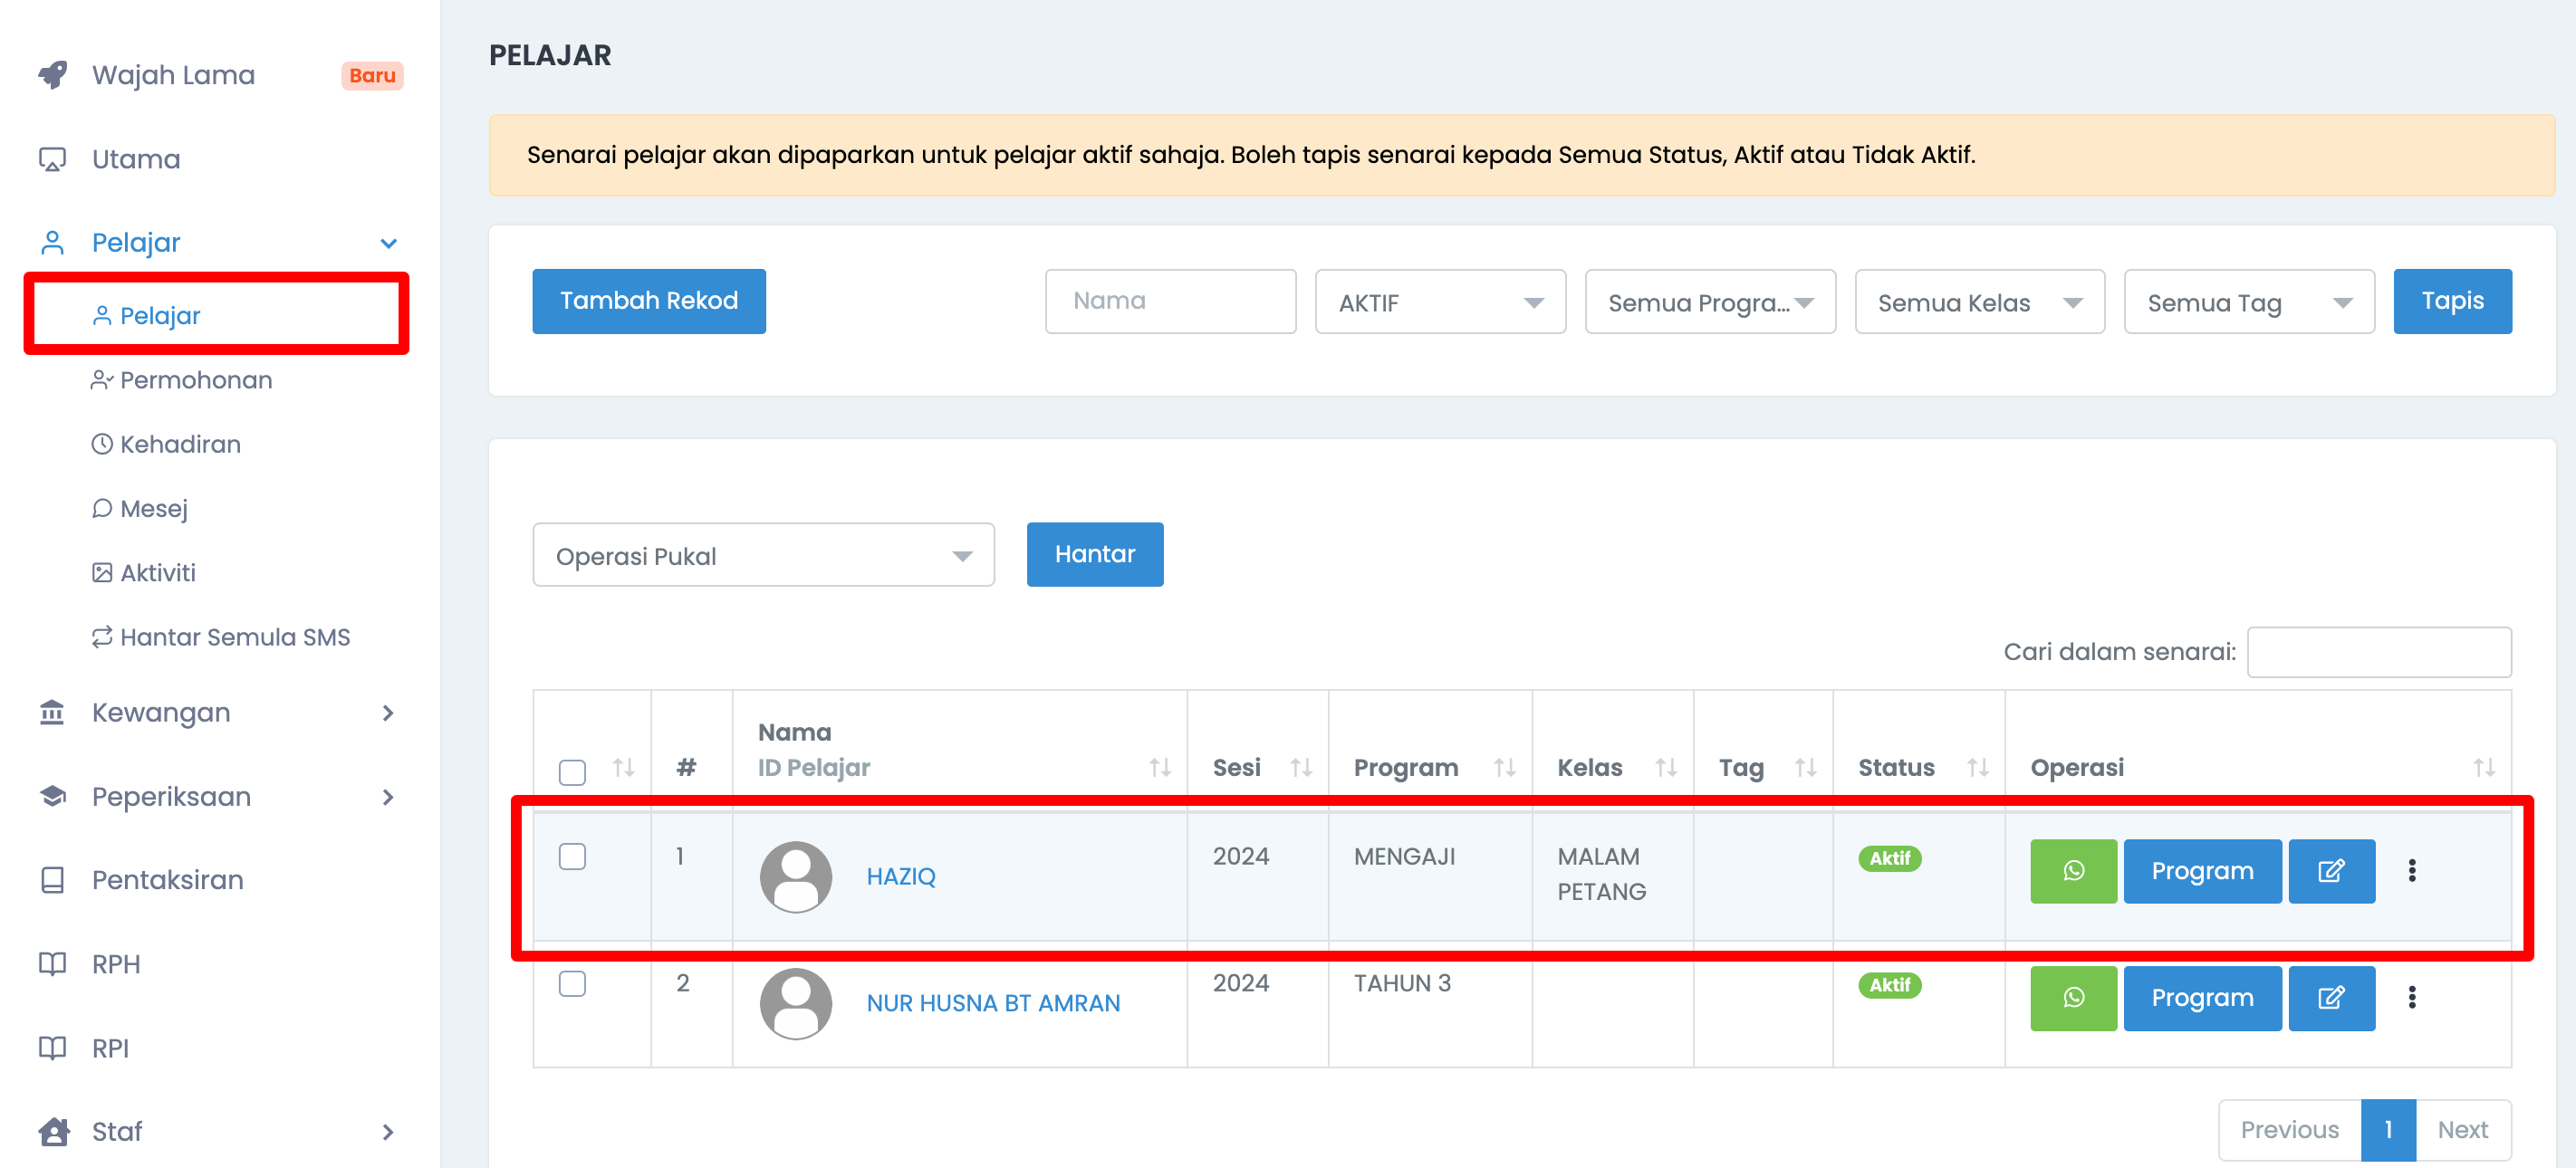Screen dimensions: 2576x1168
Task: Open Kehadiran submenu item
Action: coord(180,444)
